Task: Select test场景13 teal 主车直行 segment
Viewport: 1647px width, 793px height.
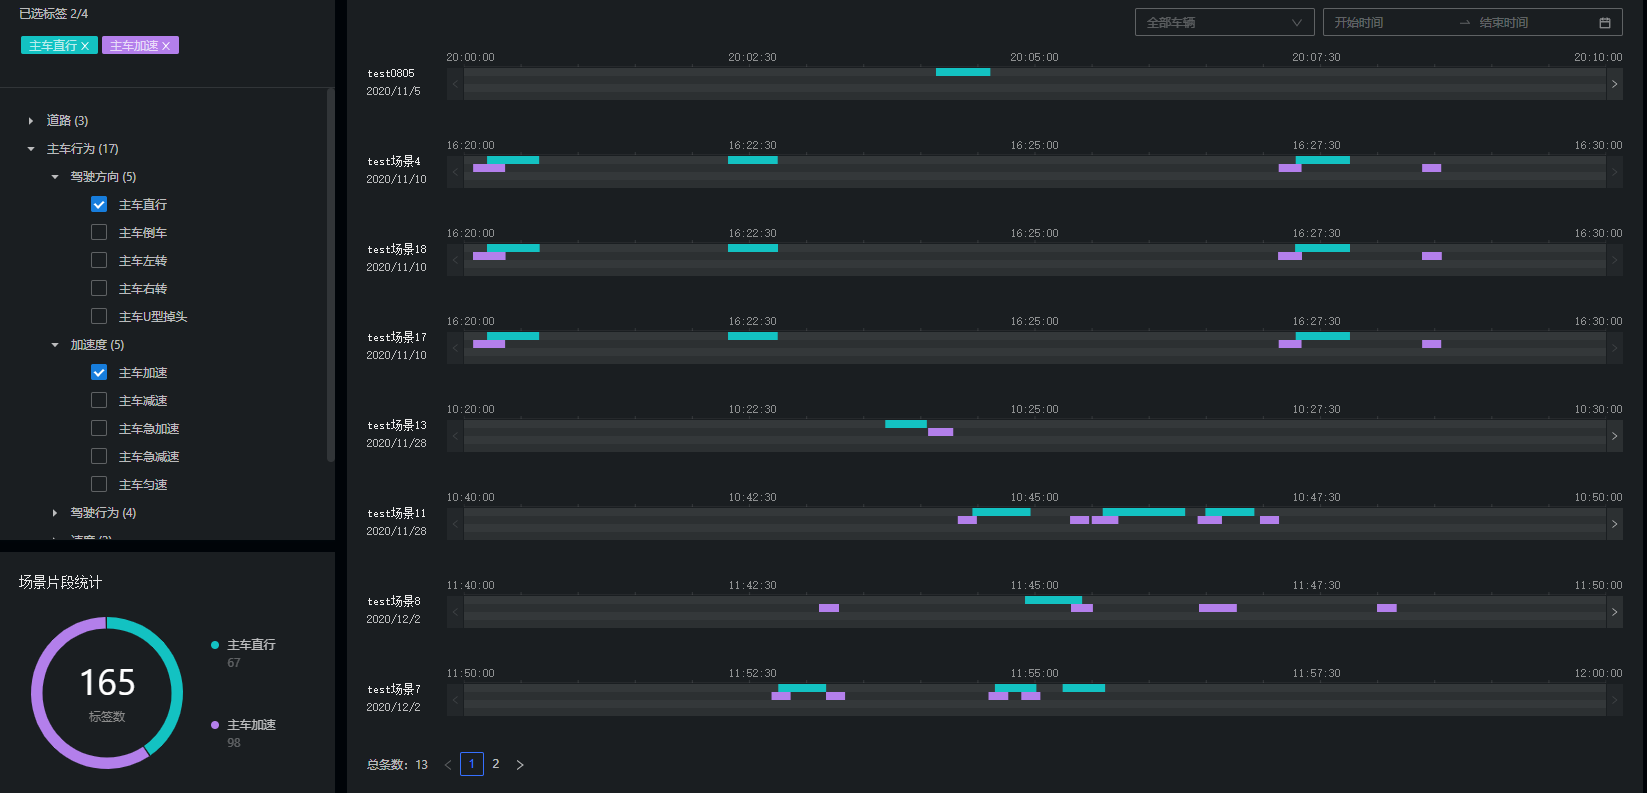Action: pyautogui.click(x=906, y=424)
